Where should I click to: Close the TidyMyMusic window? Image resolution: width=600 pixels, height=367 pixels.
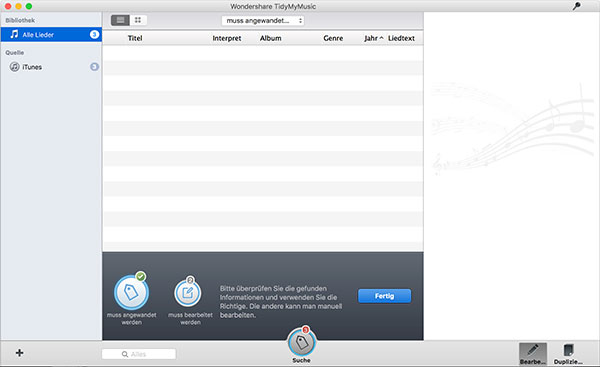click(8, 6)
